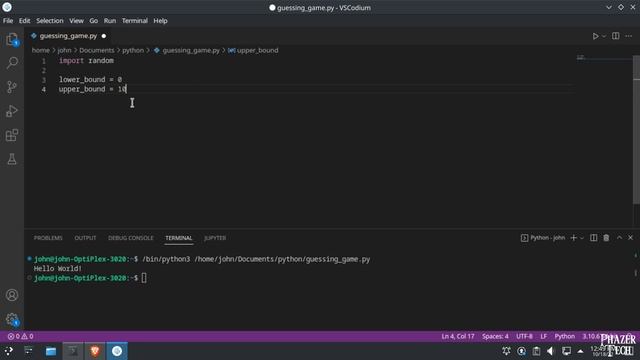Click 'upper_bound' symbol breadcrumb
Screen dimensions: 640x360
point(258,50)
